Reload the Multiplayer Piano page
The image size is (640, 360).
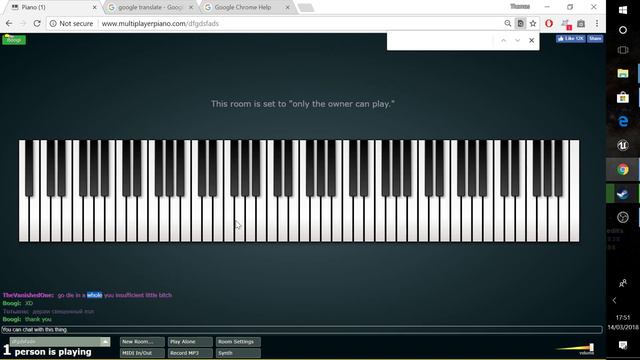(37, 24)
